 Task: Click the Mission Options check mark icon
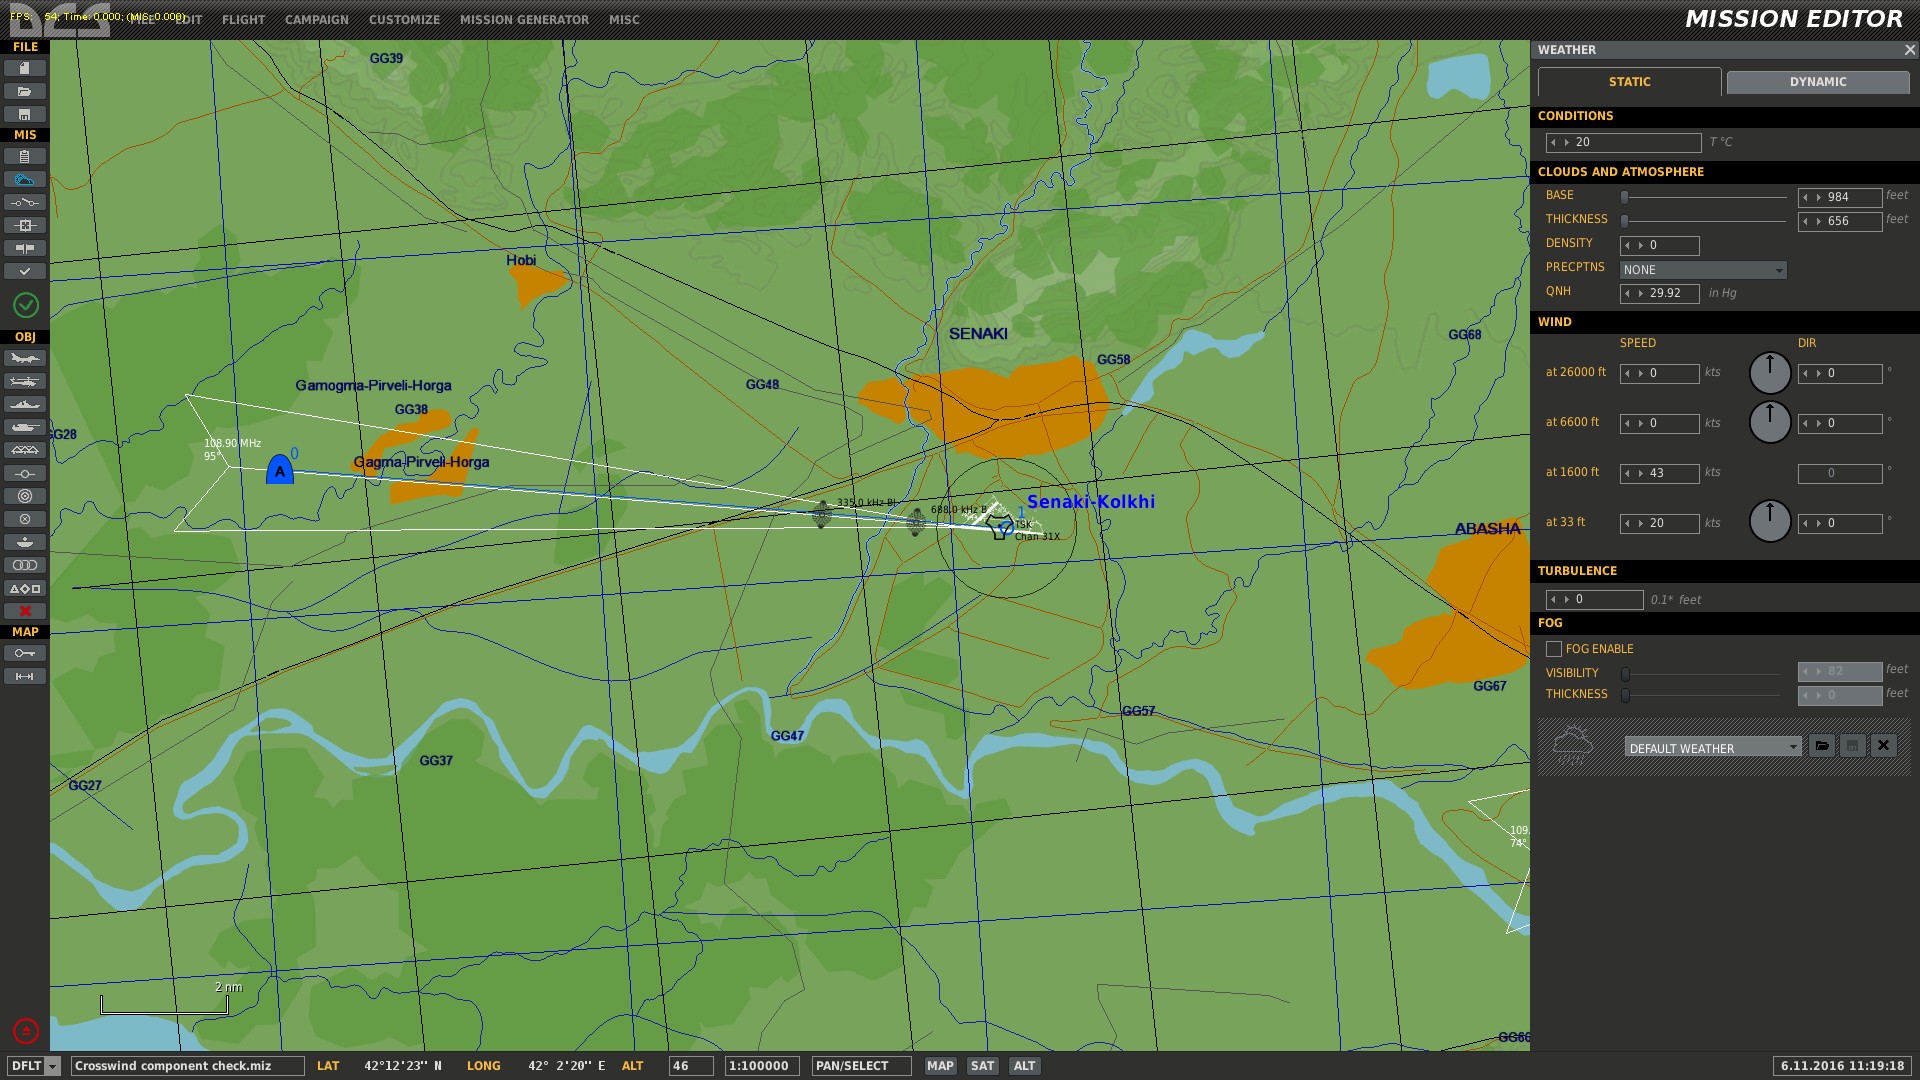[25, 271]
